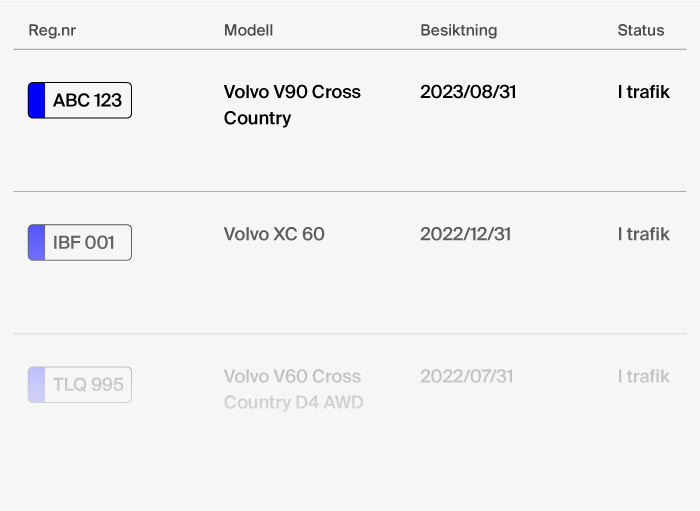Click I trafik status for ABC 123
700x511 pixels.
[x=644, y=92]
